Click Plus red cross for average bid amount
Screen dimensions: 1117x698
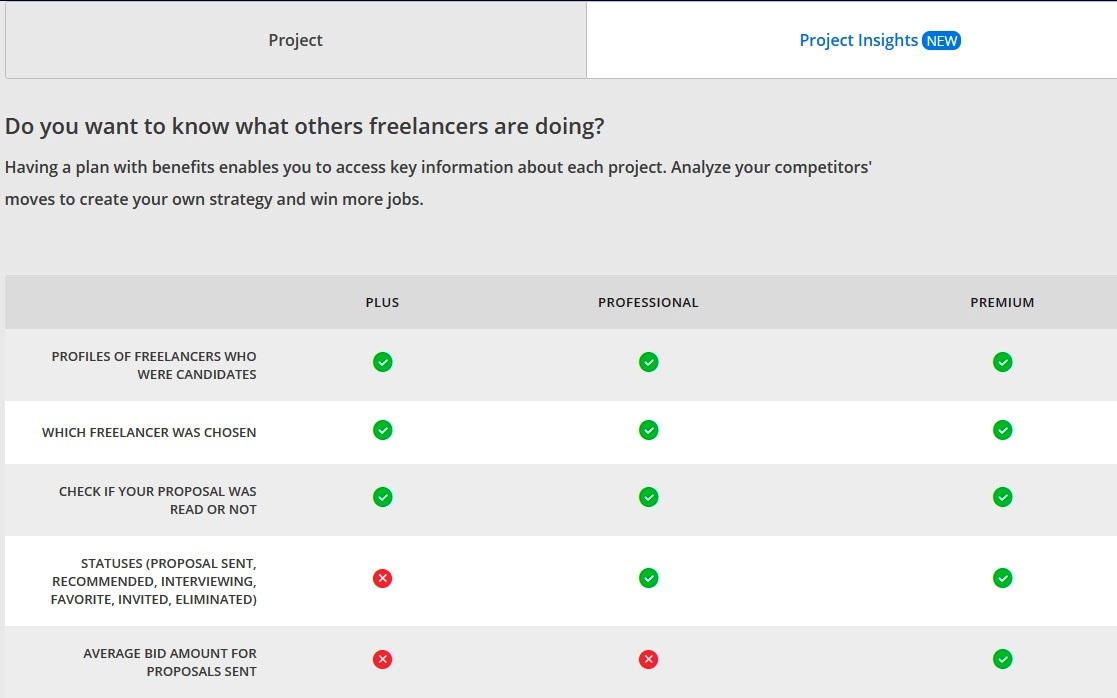pos(382,659)
